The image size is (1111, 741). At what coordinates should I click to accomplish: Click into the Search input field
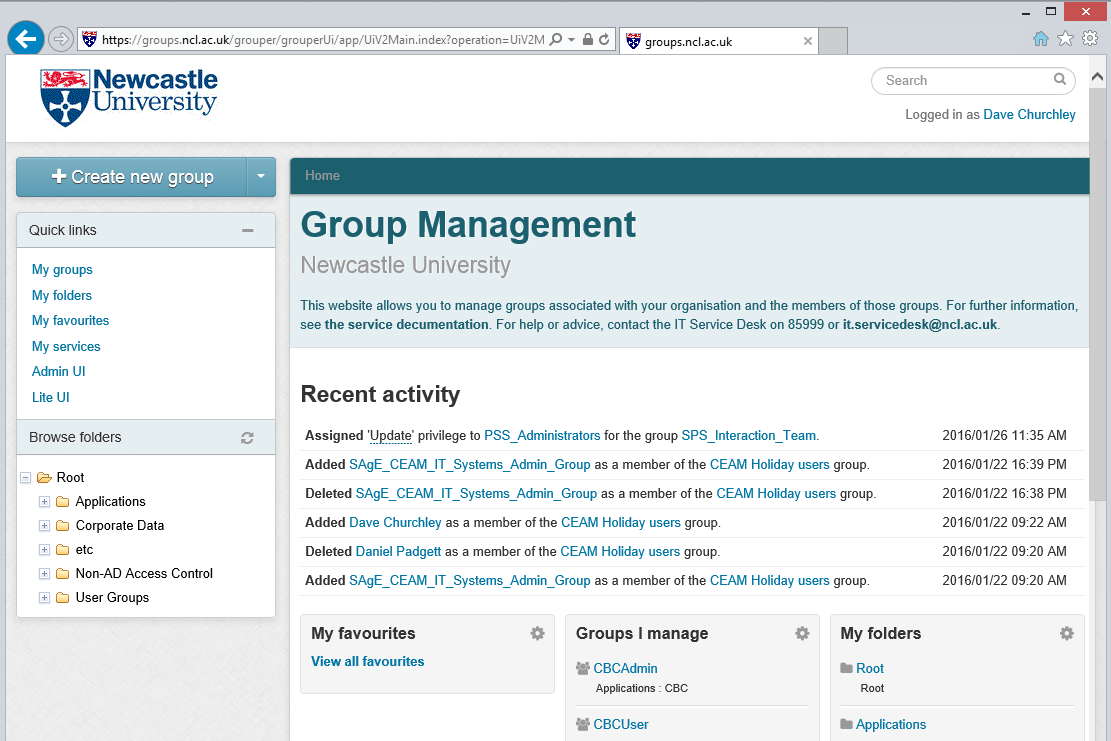pyautogui.click(x=960, y=80)
